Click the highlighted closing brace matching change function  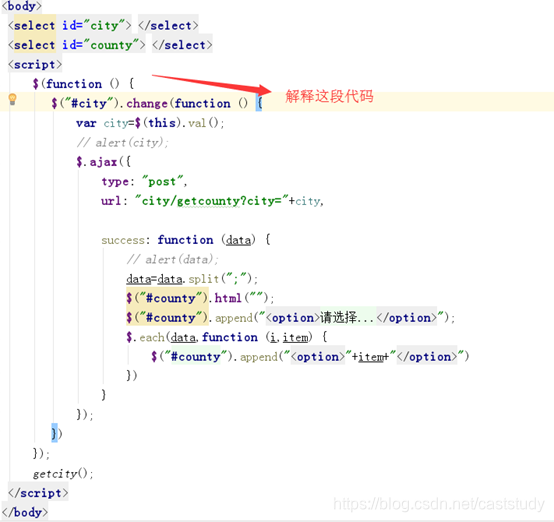(x=54, y=433)
